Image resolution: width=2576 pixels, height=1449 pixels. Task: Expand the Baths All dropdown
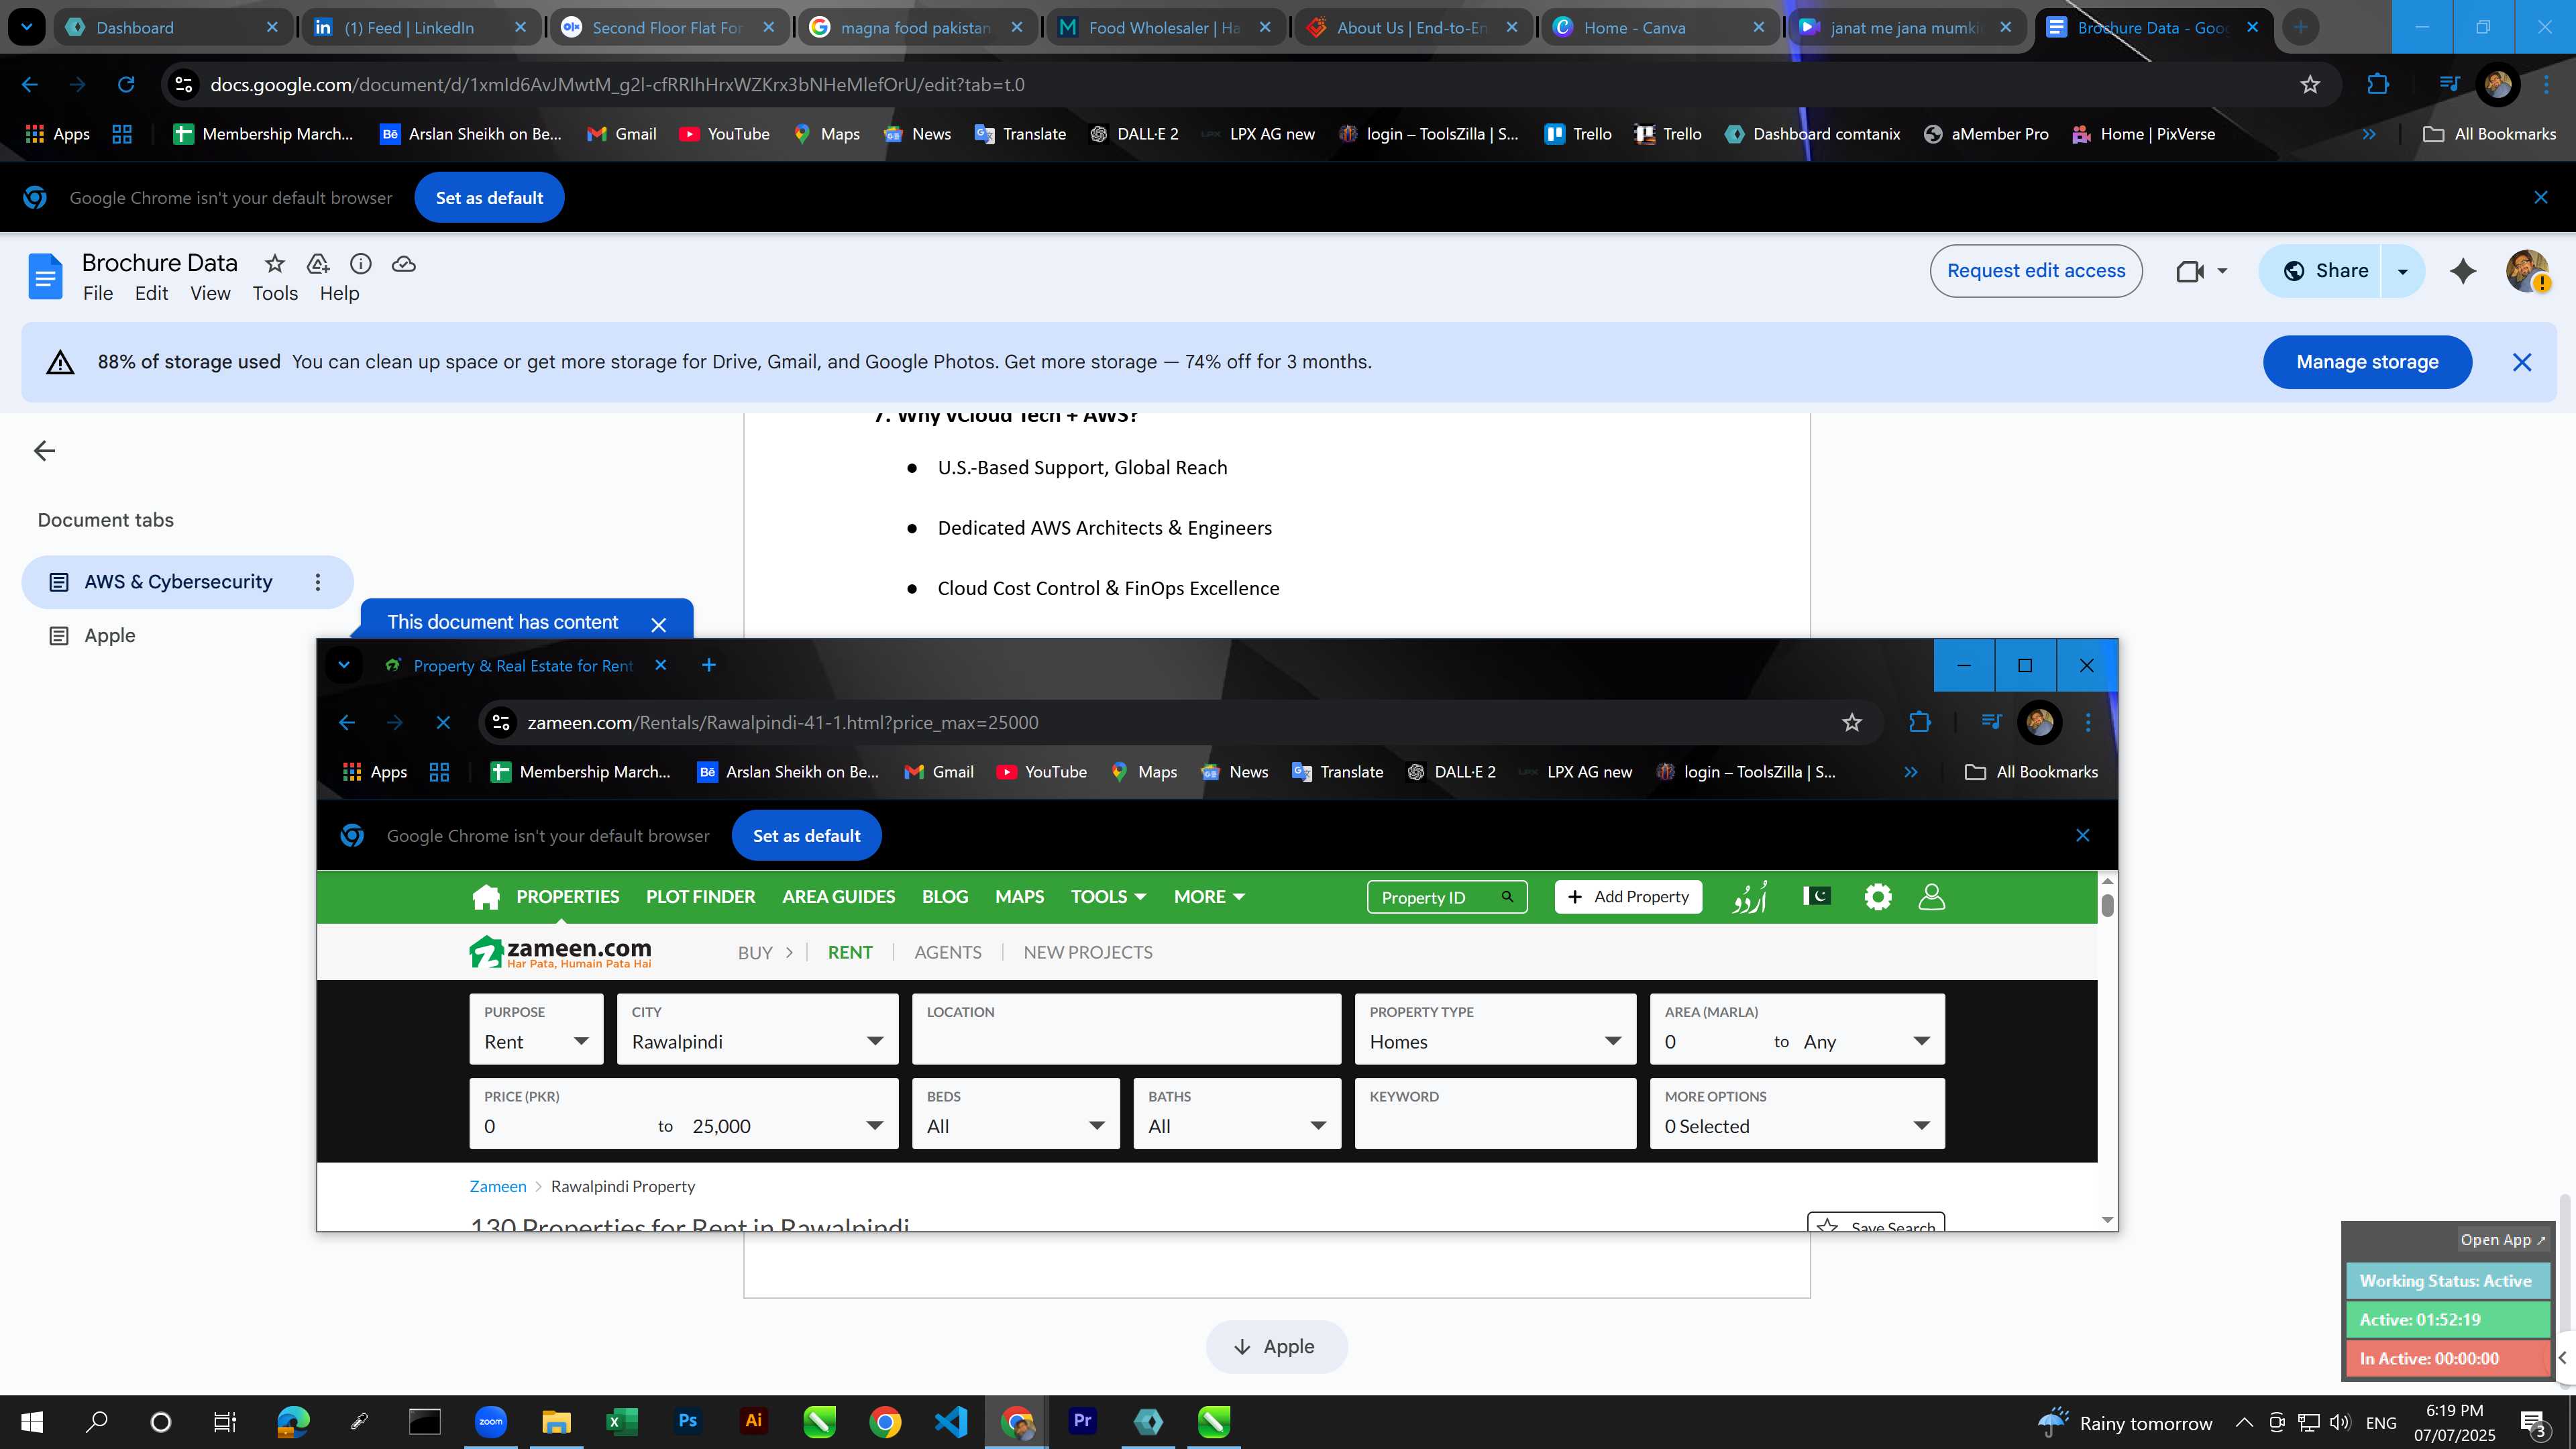tap(1237, 1113)
